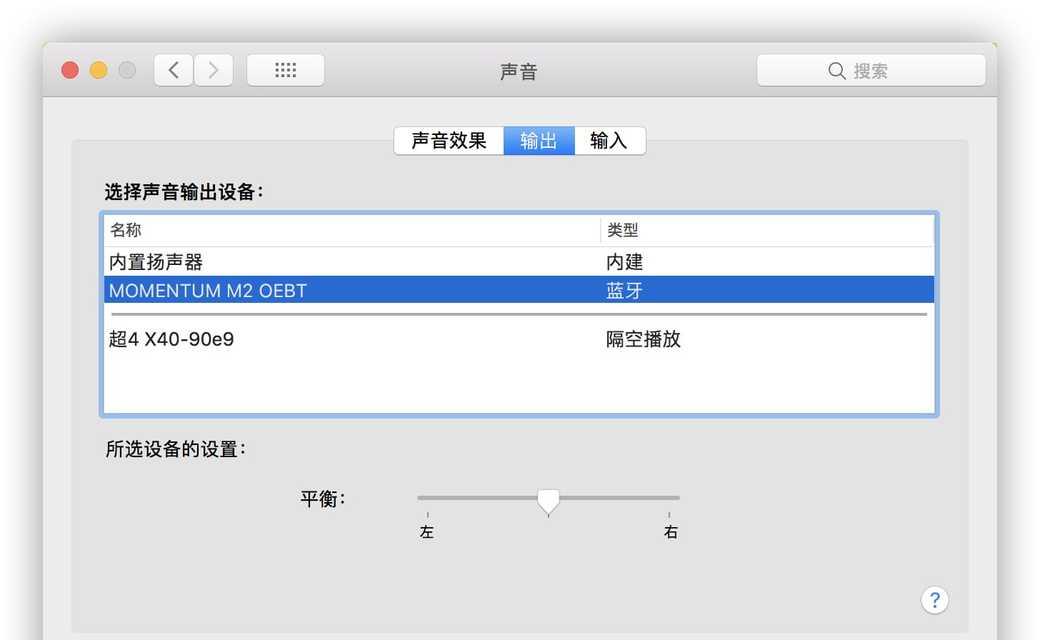Viewport: 1040px width, 640px height.
Task: Switch to the 声音效果 tab
Action: [449, 141]
